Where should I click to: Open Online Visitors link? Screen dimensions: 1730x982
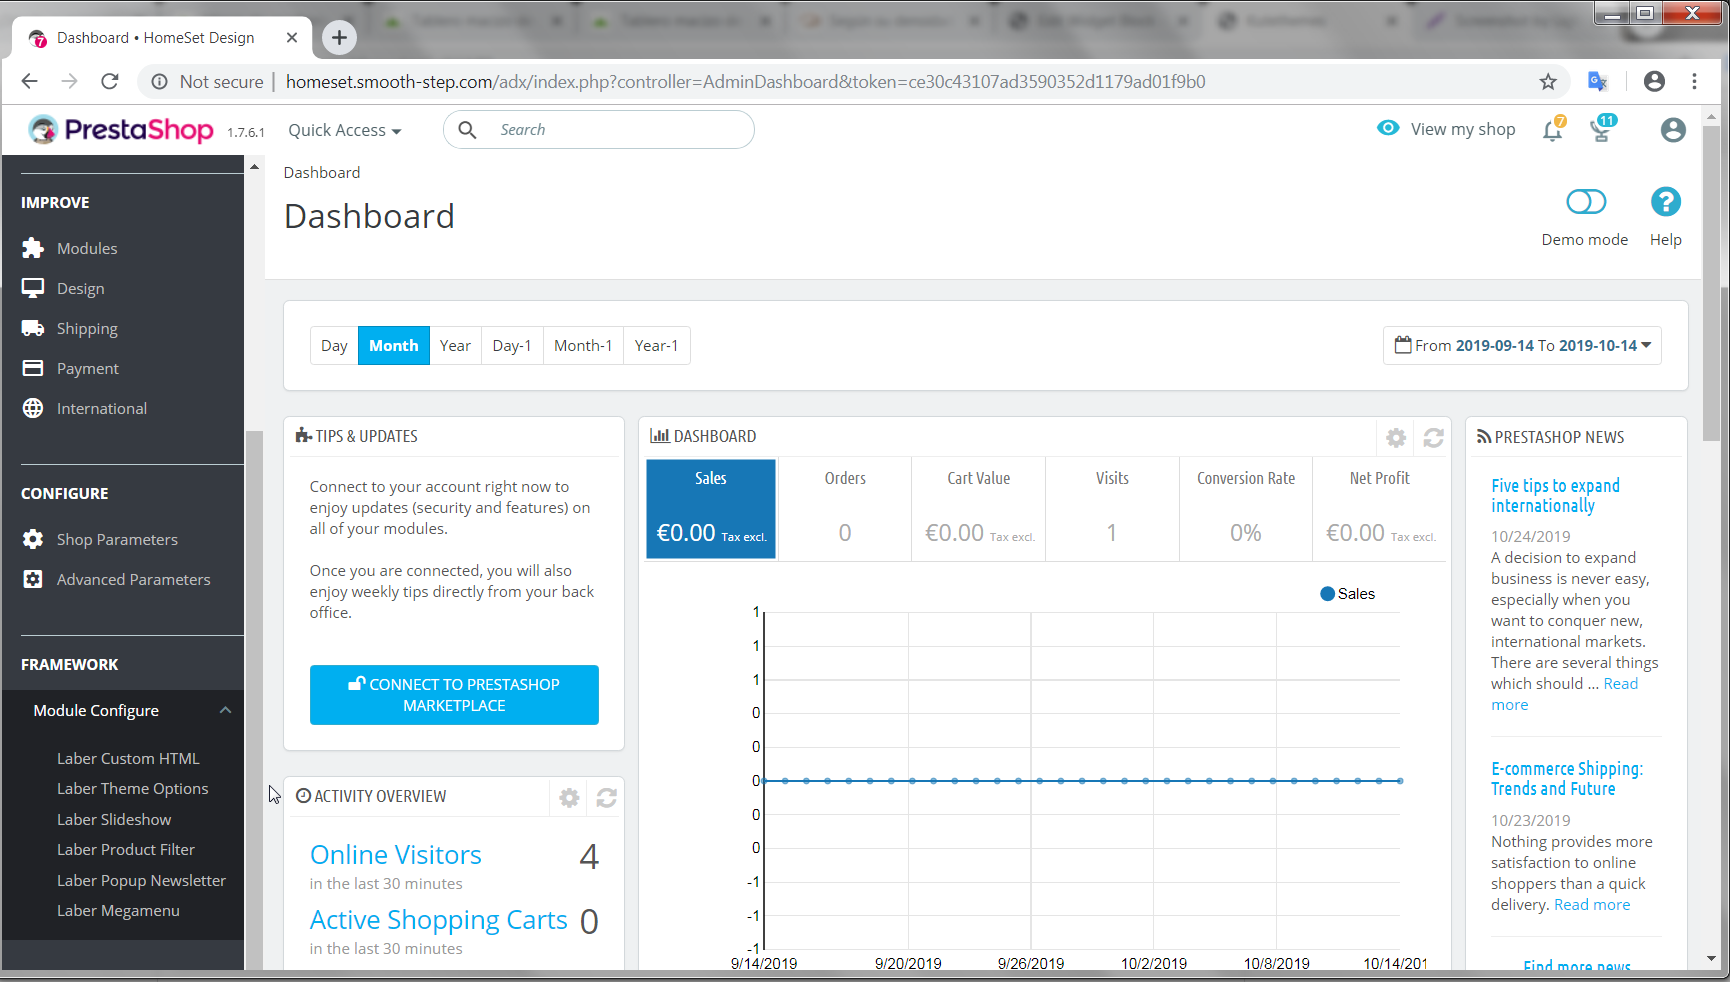pos(396,855)
